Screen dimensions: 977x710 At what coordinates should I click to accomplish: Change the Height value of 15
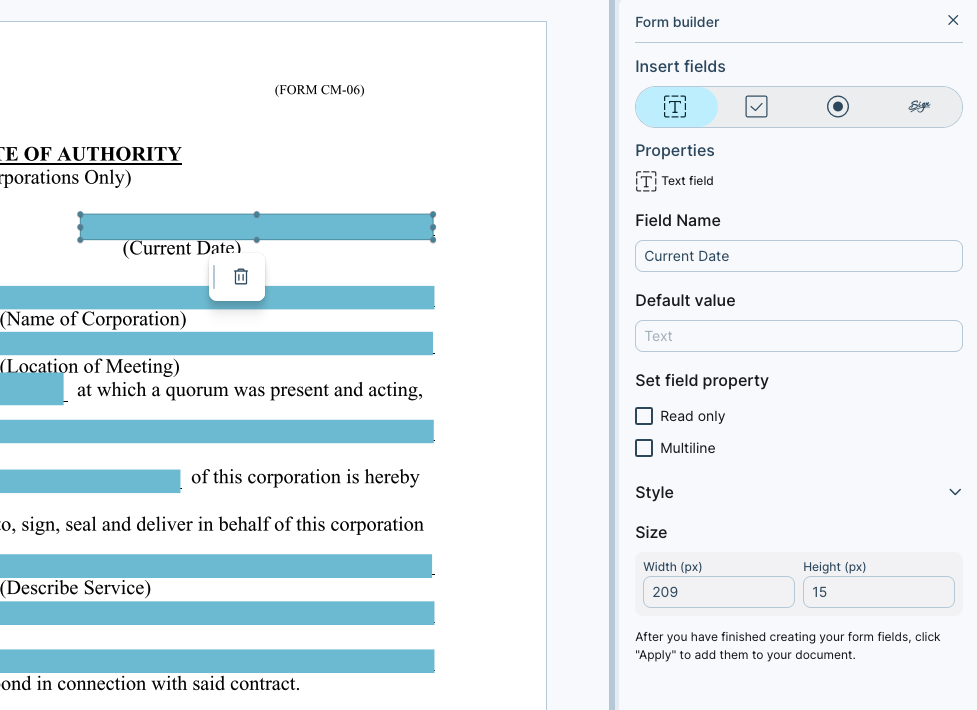click(x=877, y=592)
